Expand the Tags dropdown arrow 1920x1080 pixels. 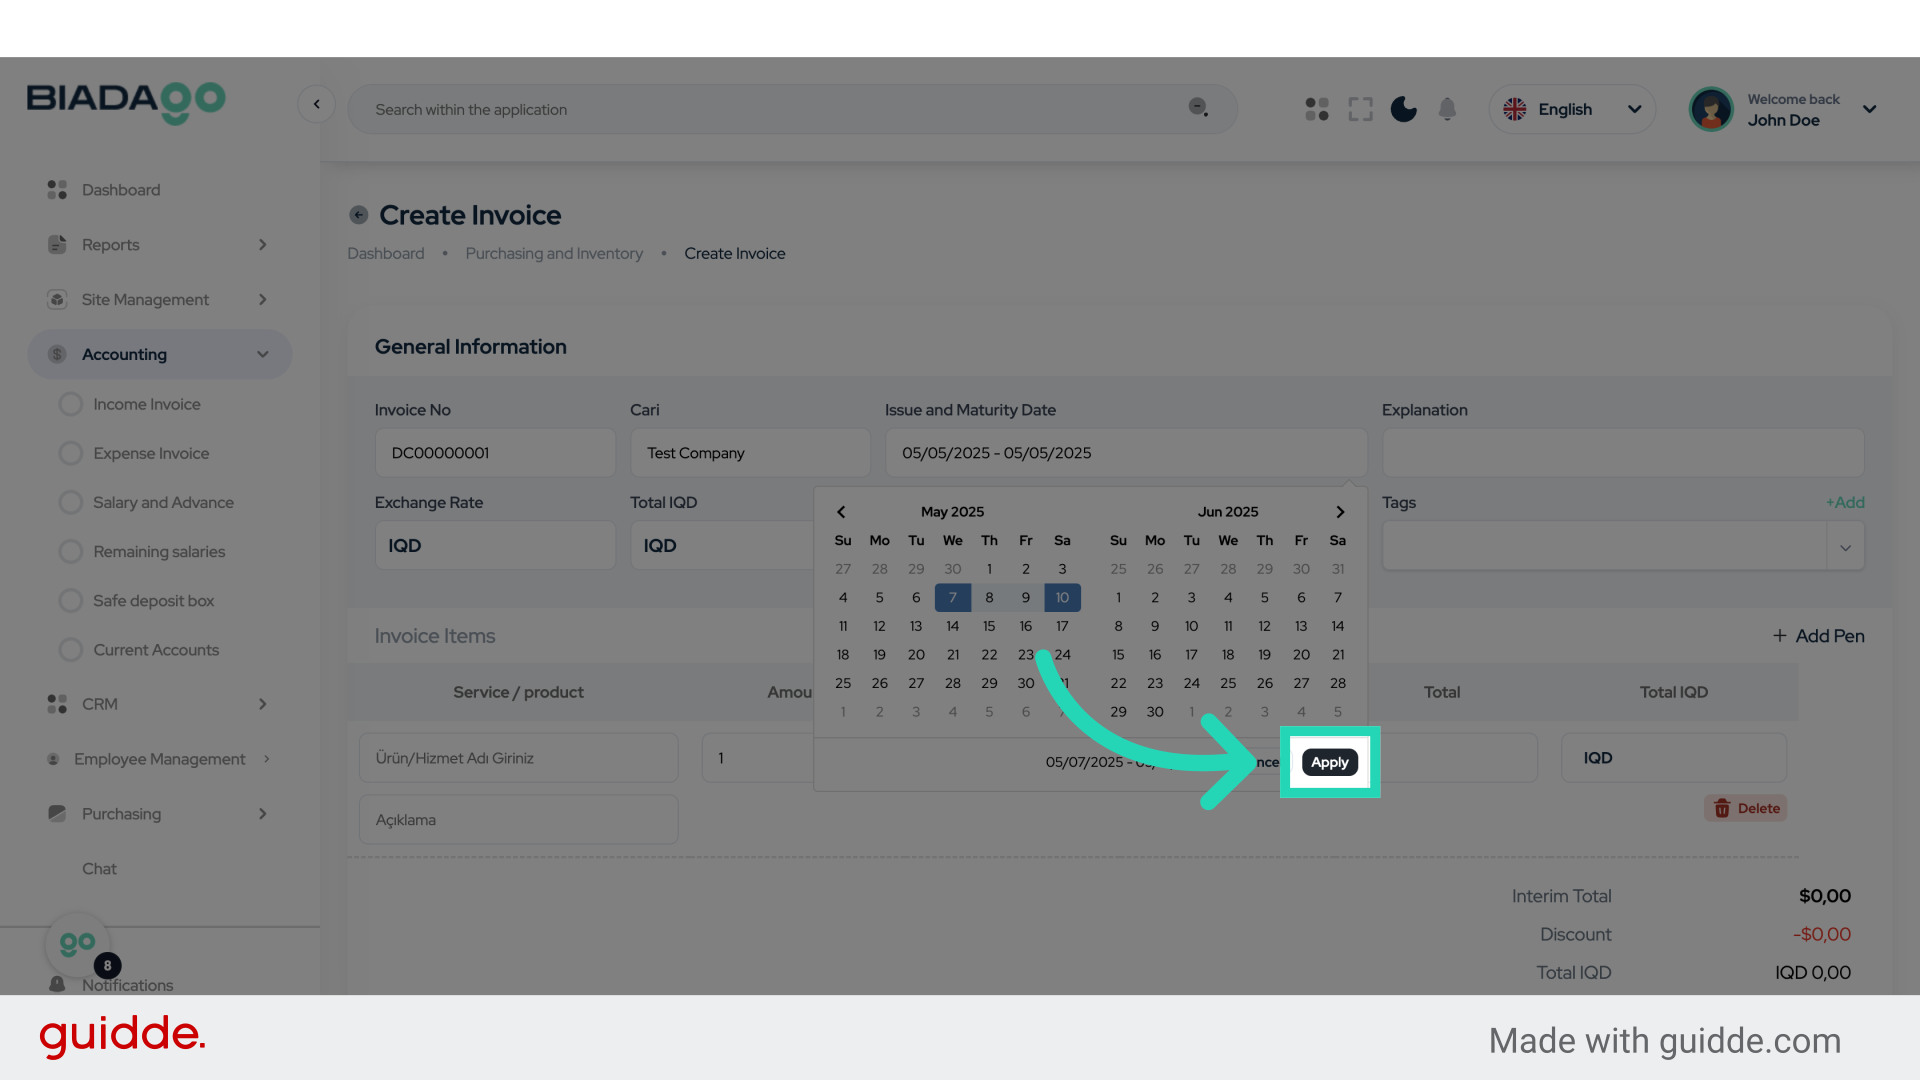1845,547
